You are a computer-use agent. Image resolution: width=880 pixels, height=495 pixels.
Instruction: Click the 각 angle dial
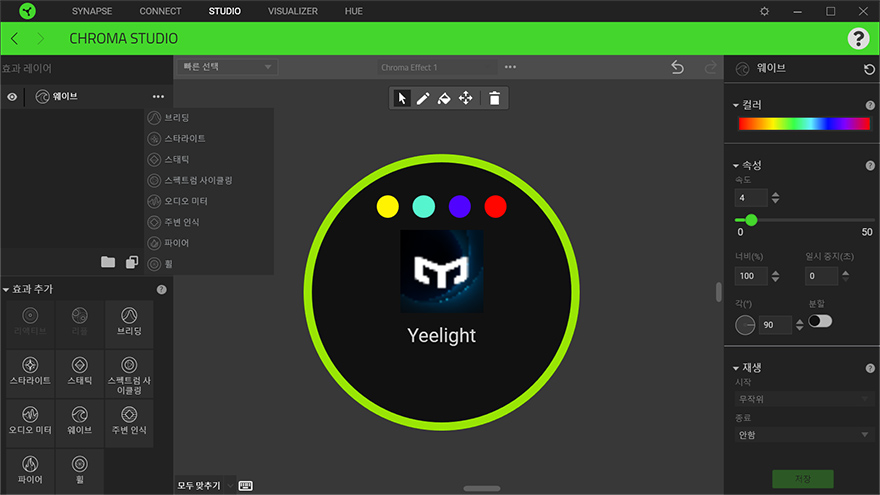tap(745, 325)
